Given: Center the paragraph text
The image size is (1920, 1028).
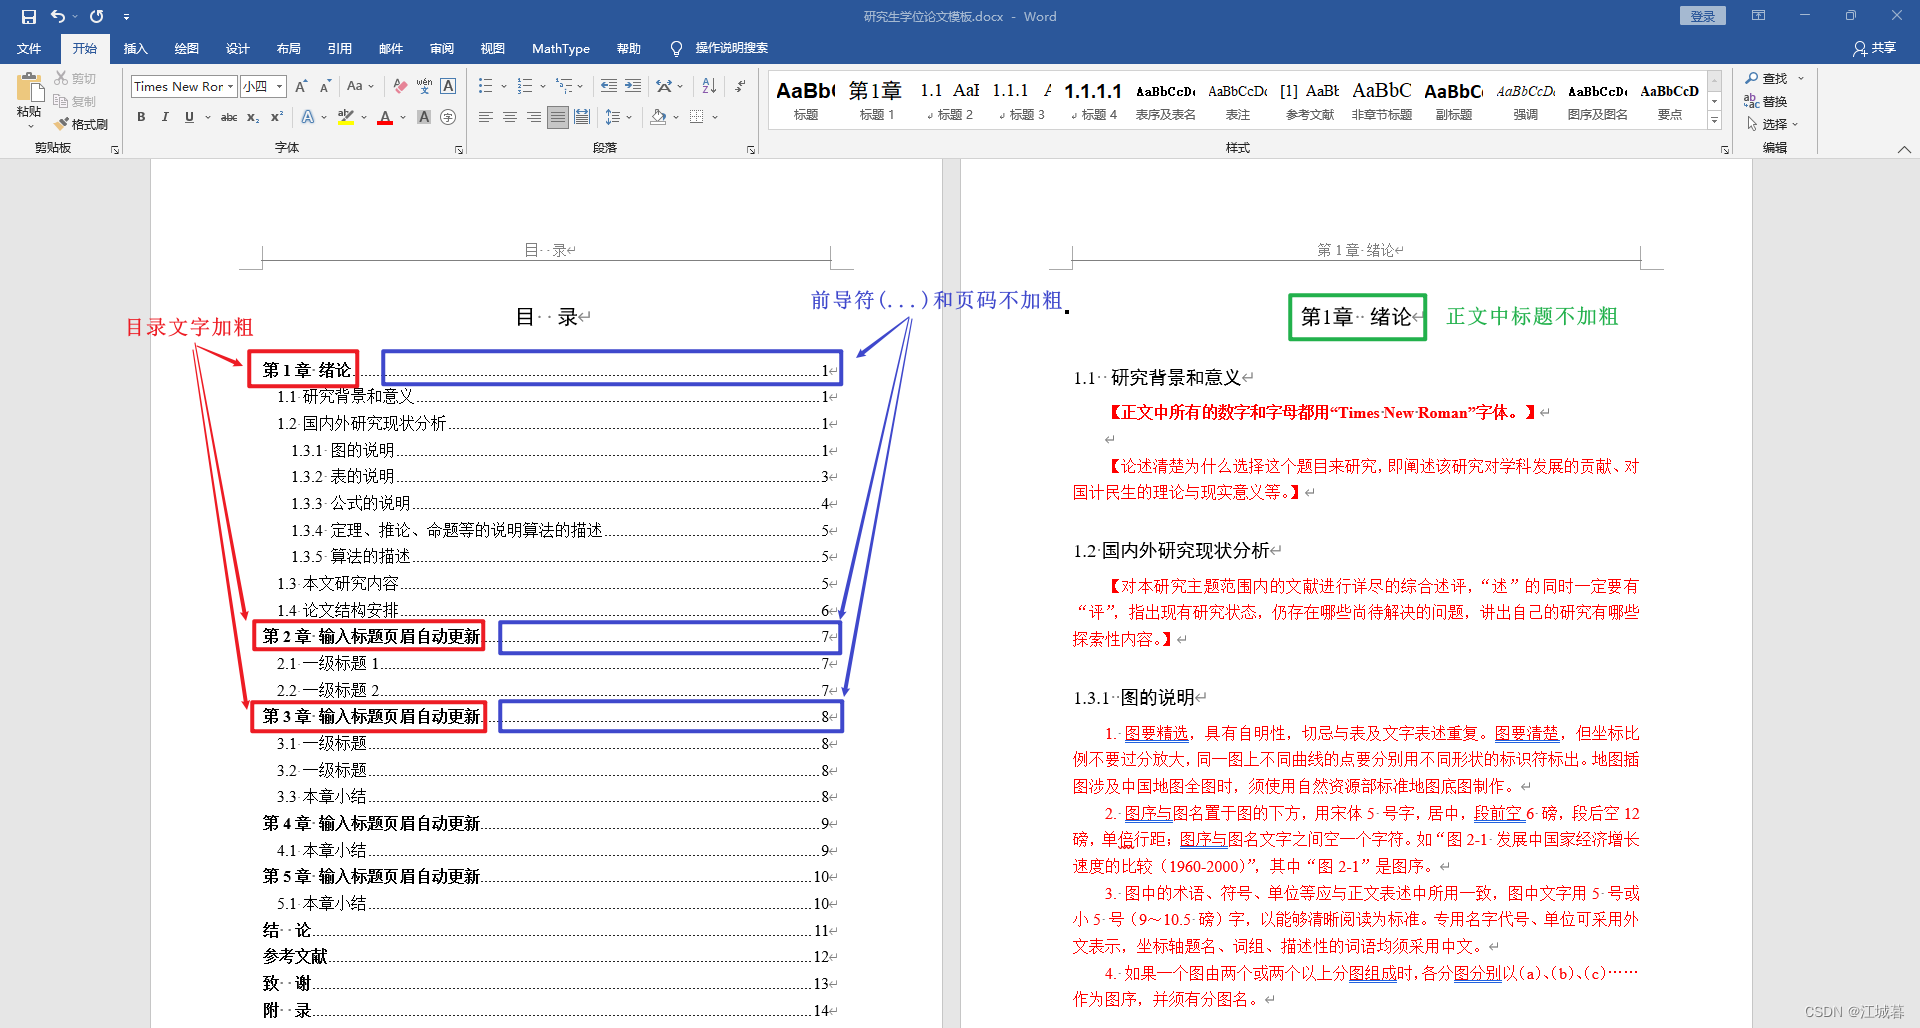Looking at the screenshot, I should 510,117.
